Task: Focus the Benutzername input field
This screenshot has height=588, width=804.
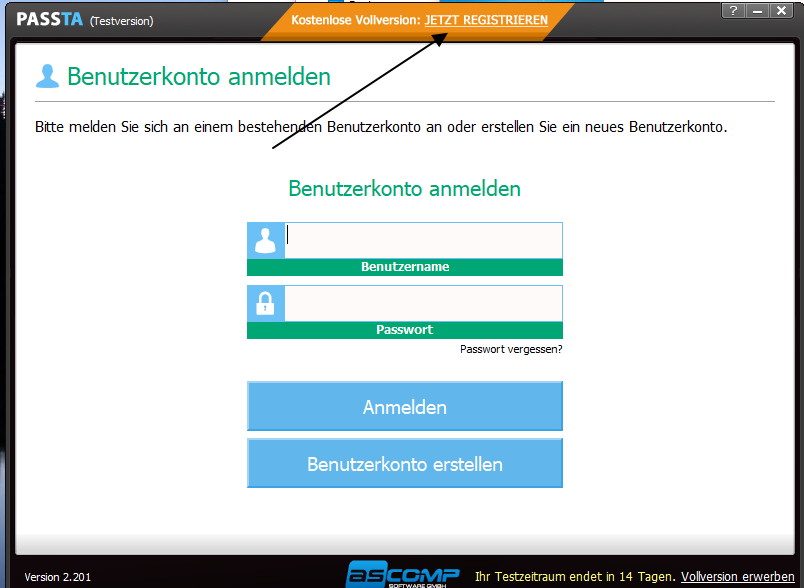Action: 424,240
